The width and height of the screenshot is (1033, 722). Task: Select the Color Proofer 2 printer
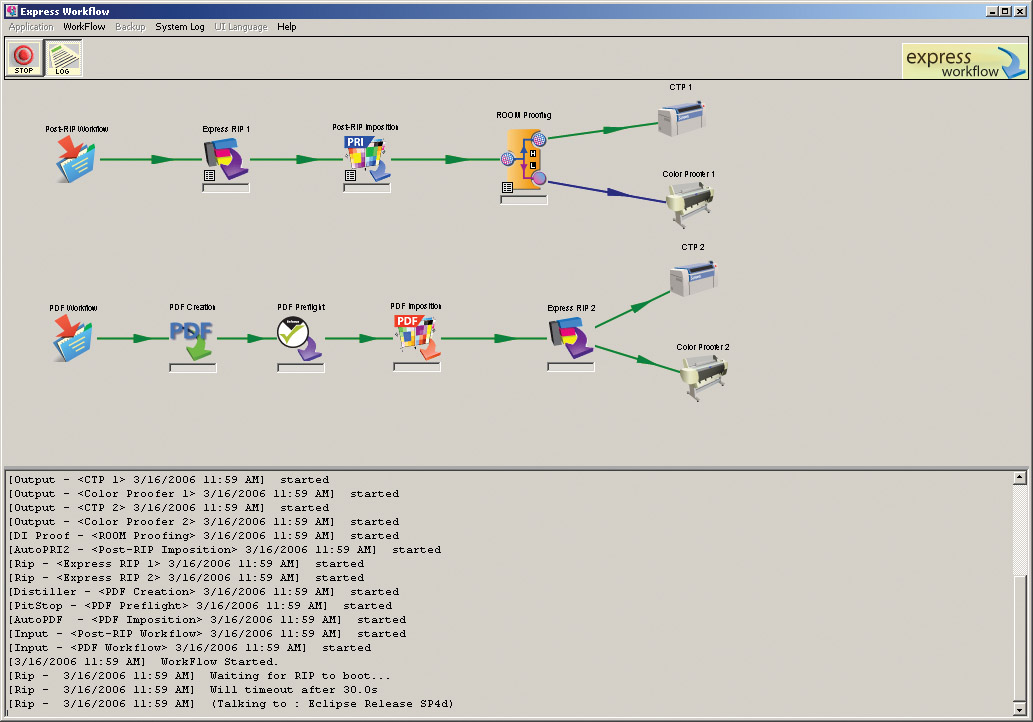coord(703,377)
